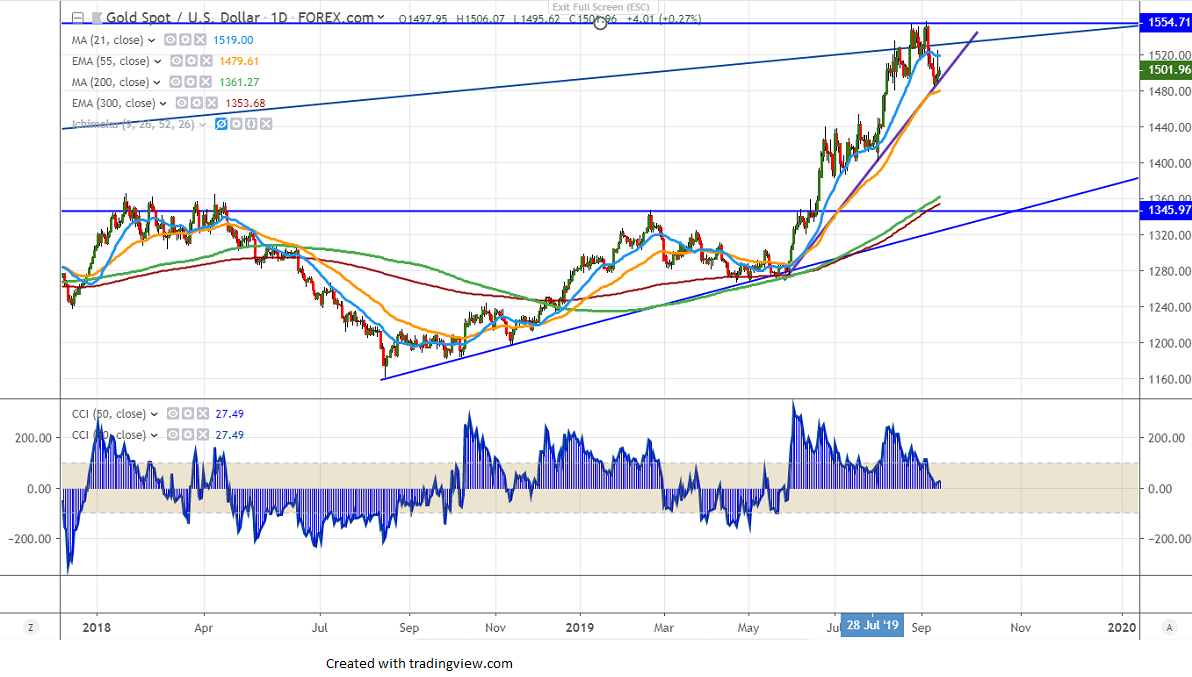Open EMA (300, close) settings gear
This screenshot has height=677, width=1192.
pyautogui.click(x=196, y=103)
